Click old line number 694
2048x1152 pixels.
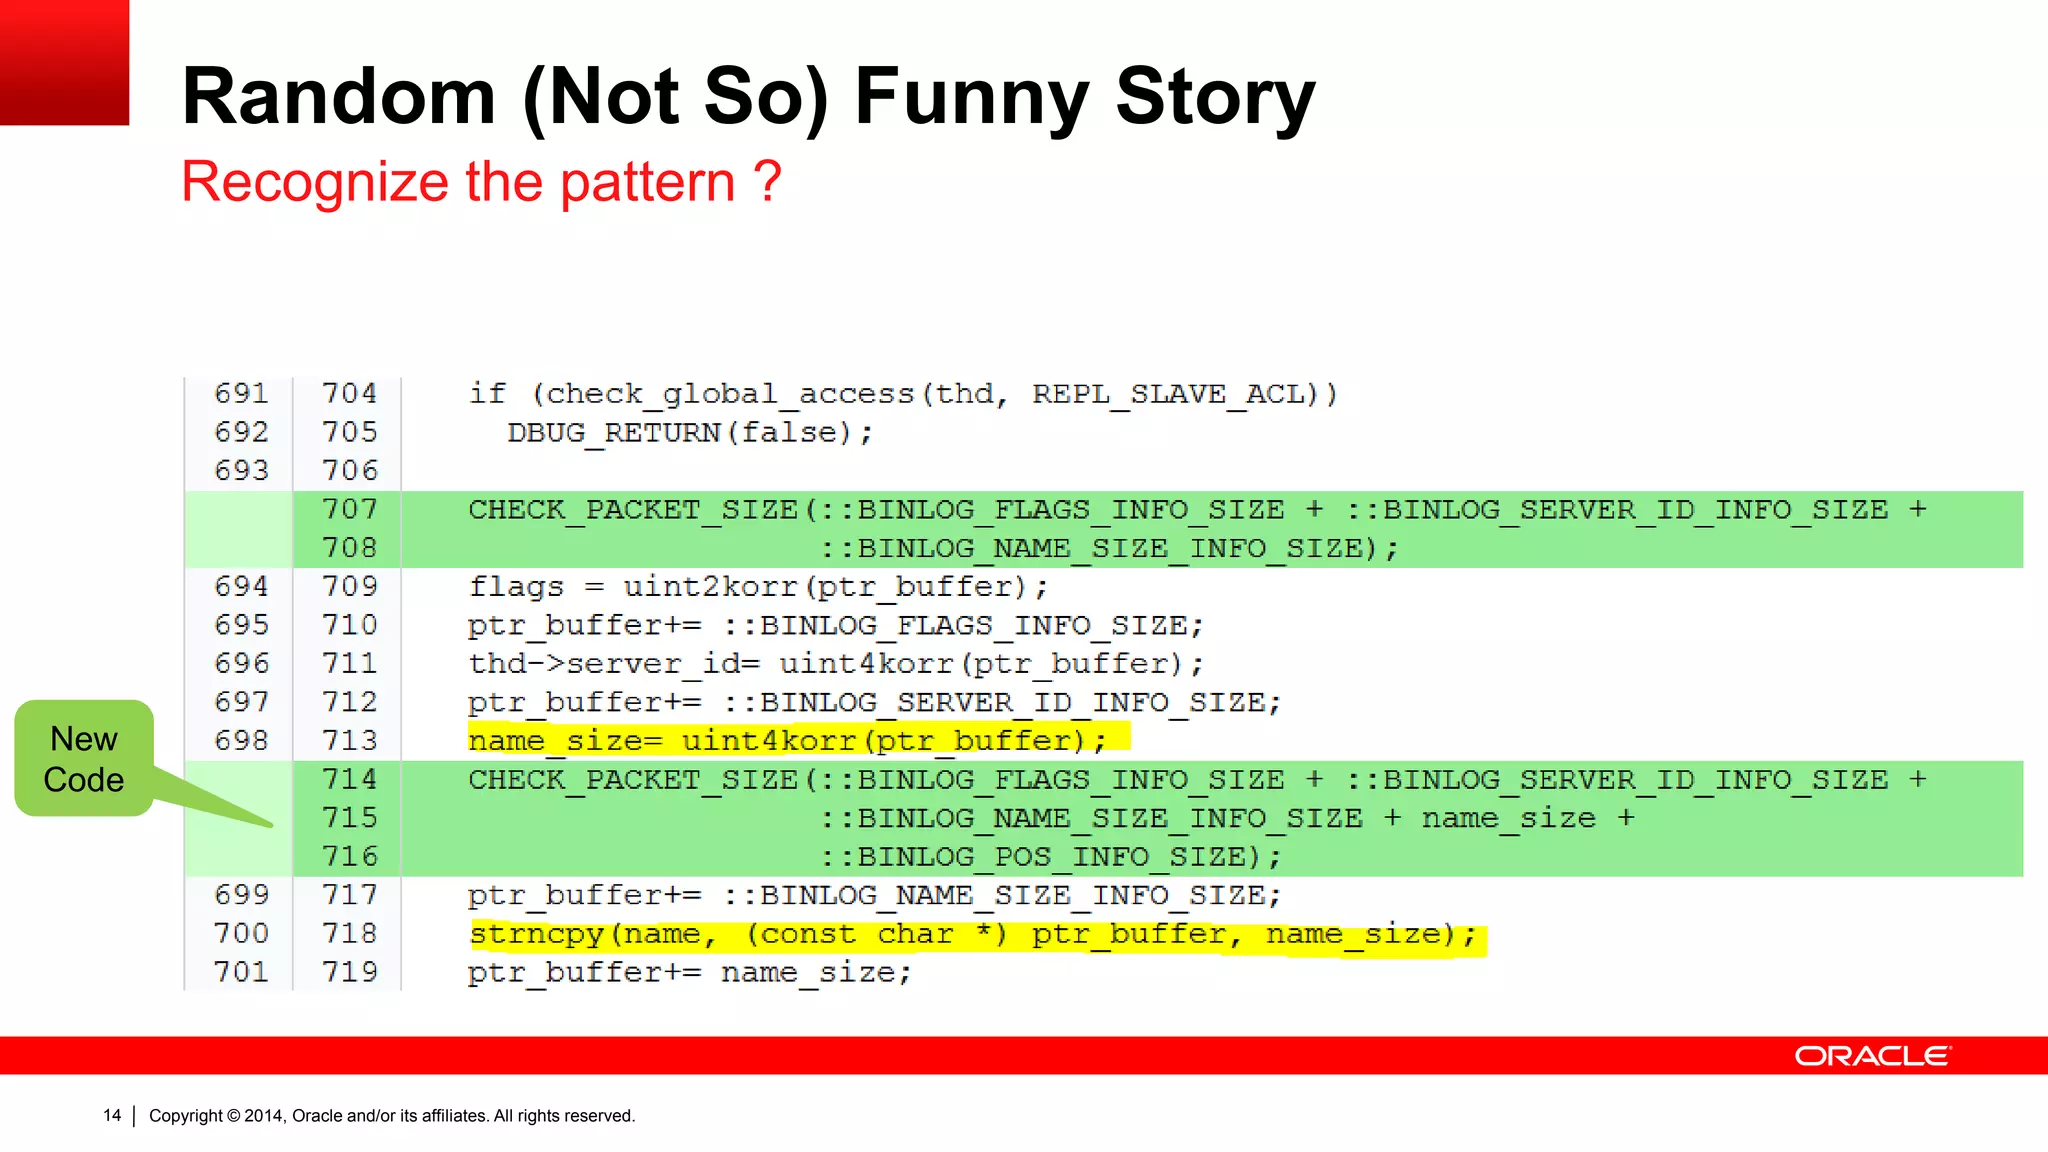[242, 587]
